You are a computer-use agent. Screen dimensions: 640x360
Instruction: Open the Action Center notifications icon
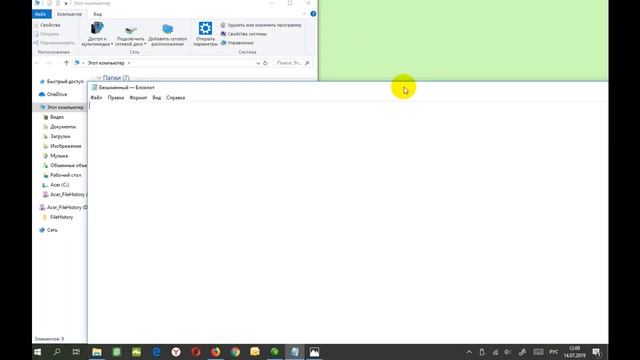point(597,352)
